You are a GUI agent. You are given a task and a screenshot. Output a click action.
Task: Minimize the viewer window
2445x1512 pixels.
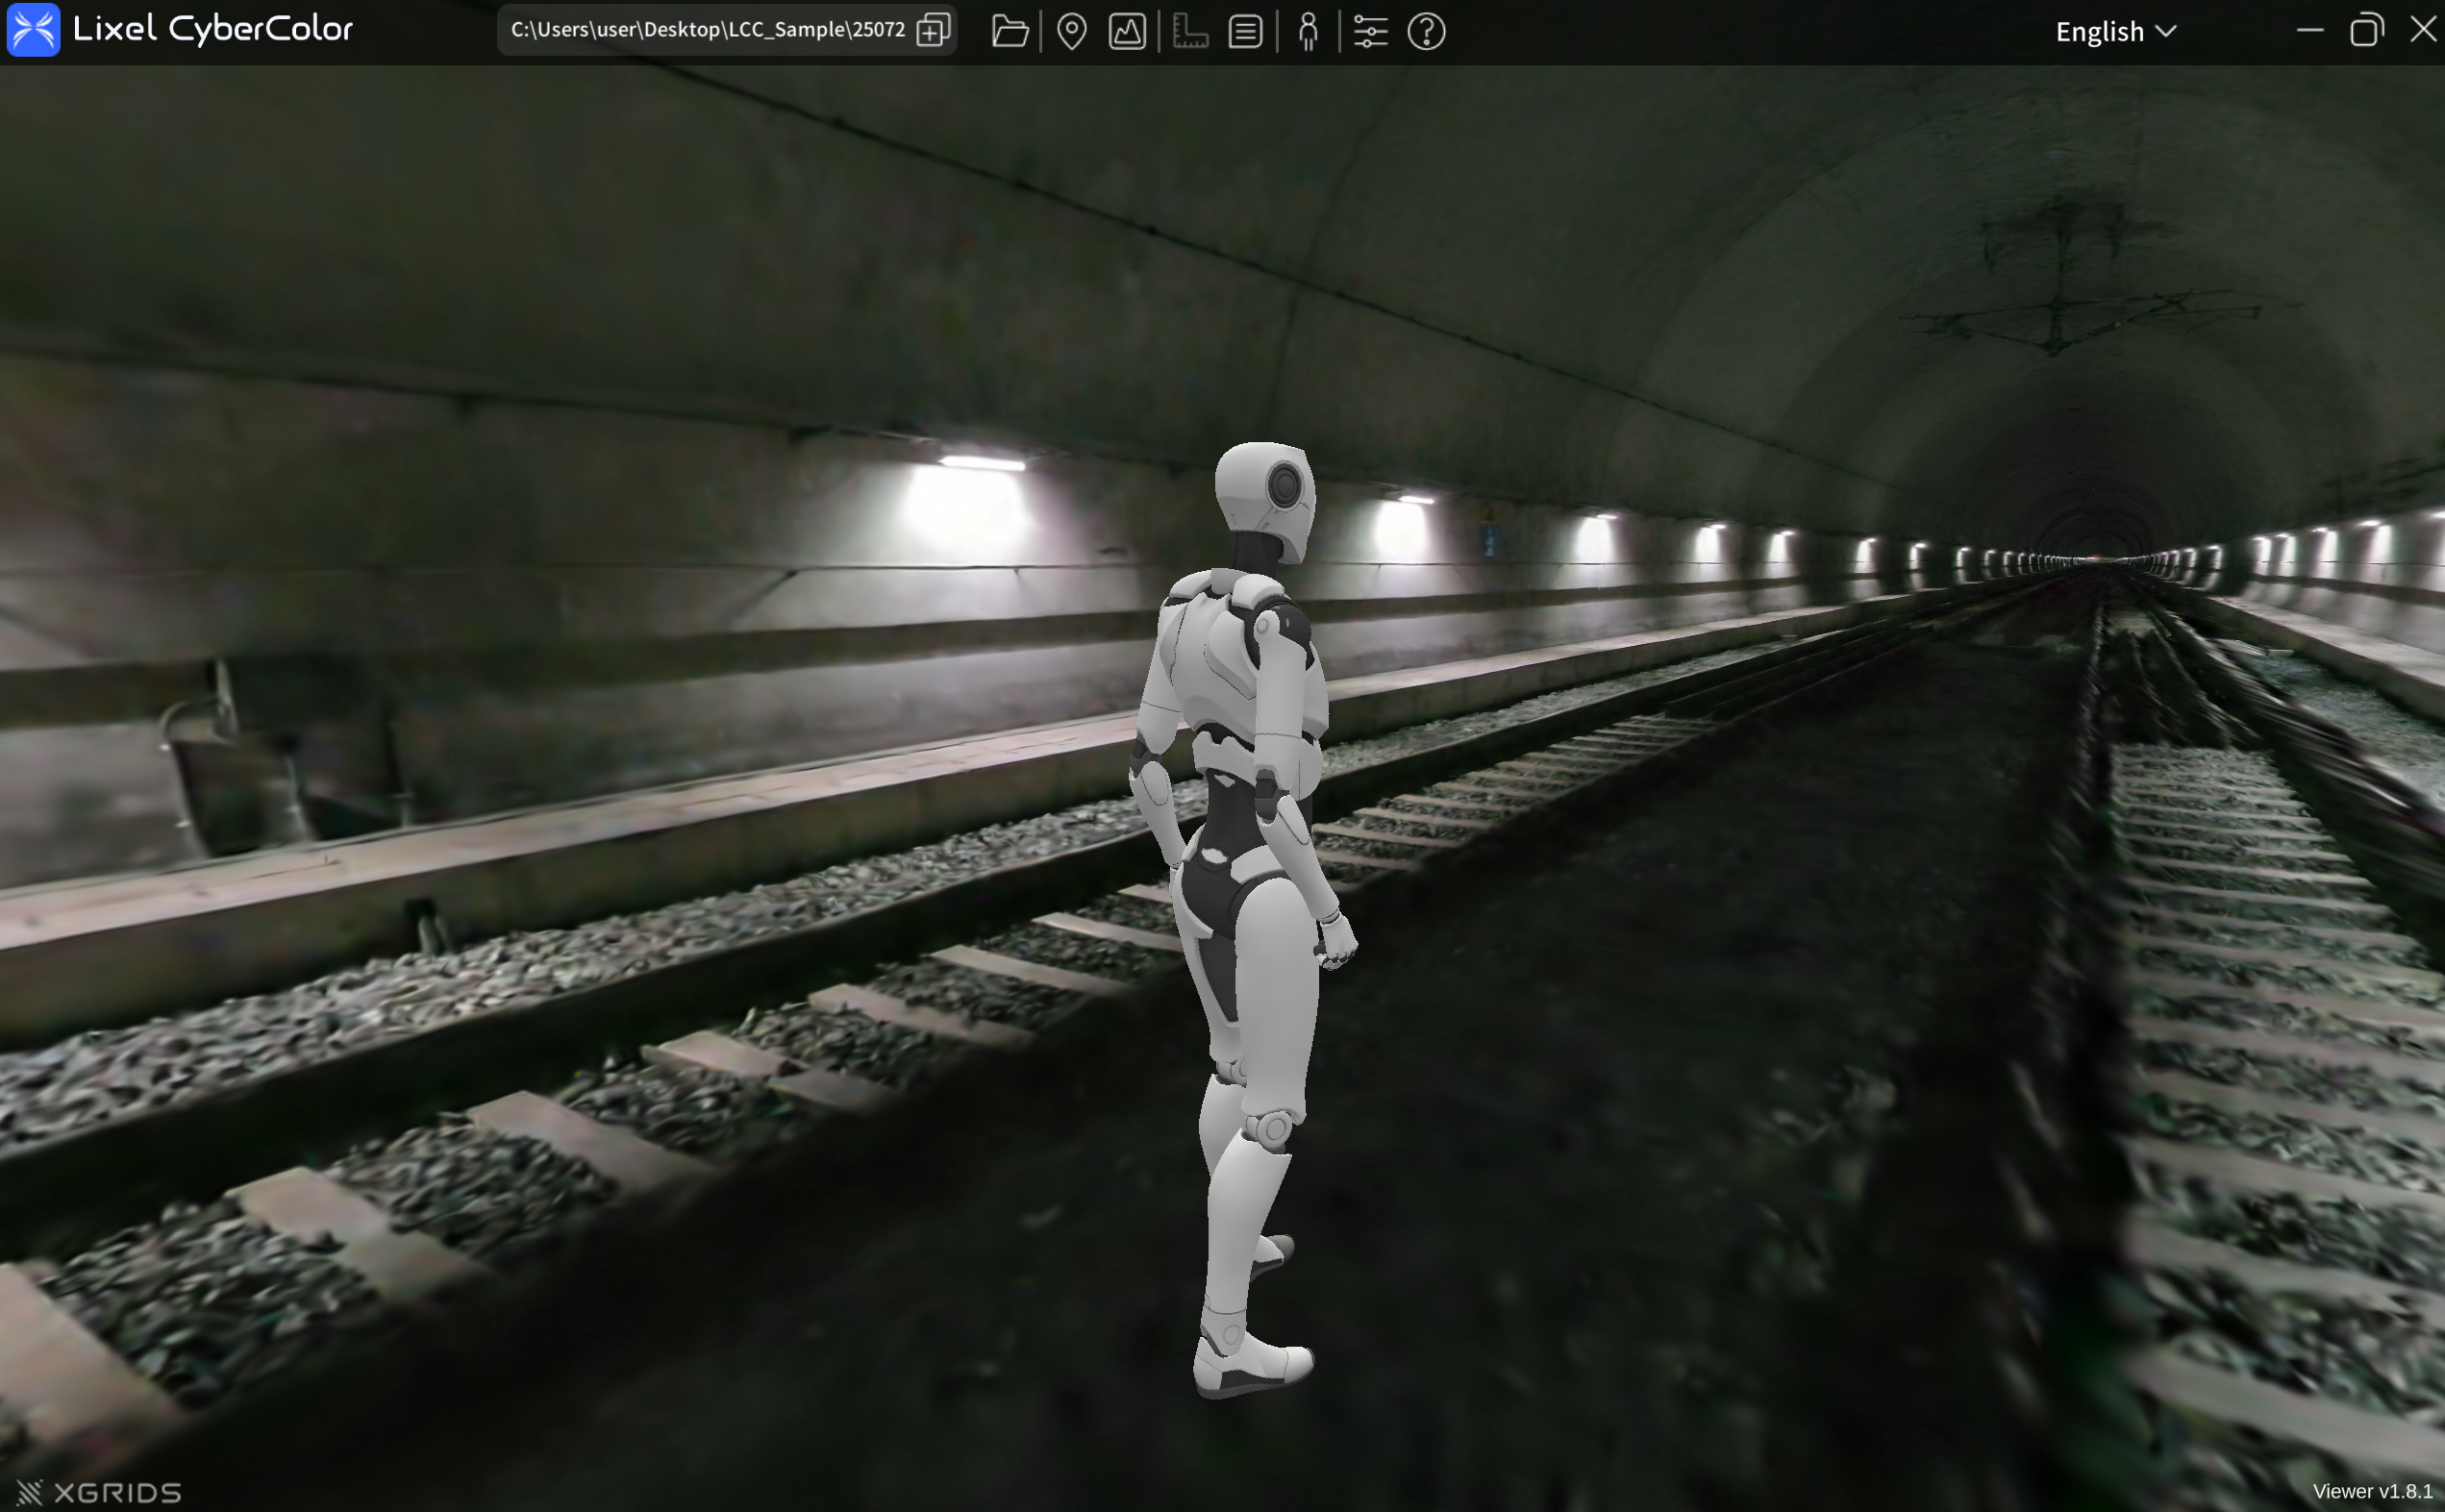click(x=2310, y=31)
